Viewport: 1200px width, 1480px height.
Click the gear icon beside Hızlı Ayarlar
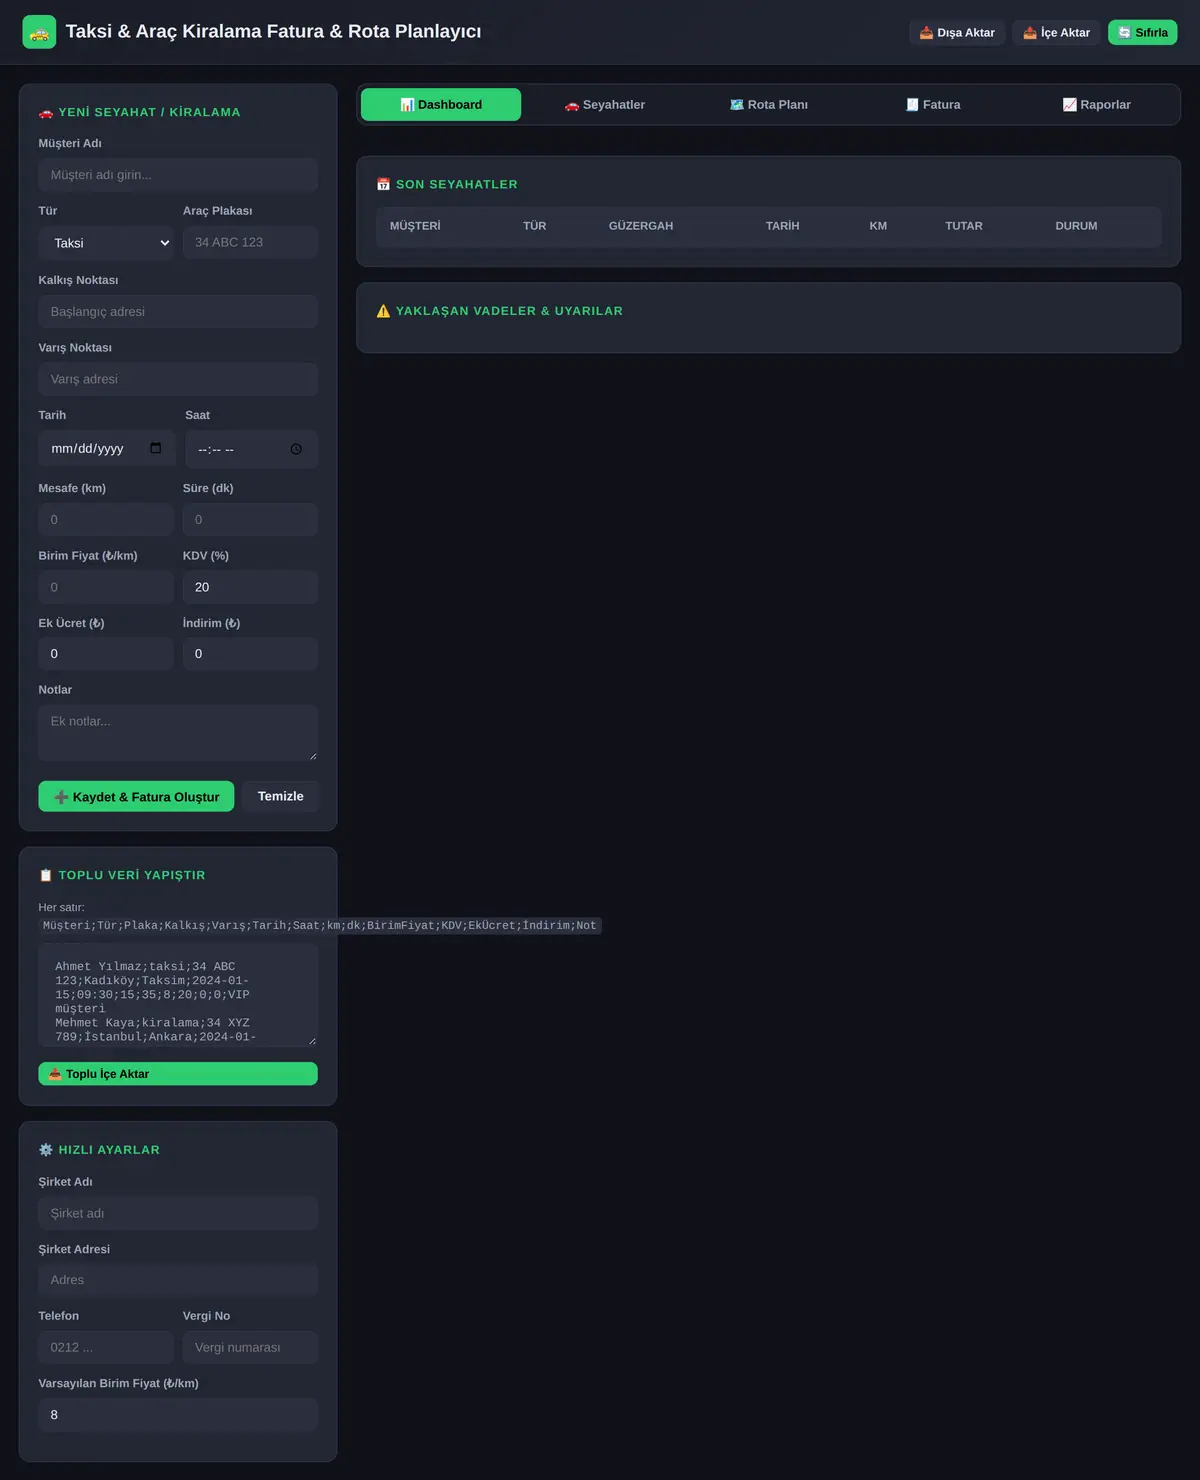coord(45,1150)
